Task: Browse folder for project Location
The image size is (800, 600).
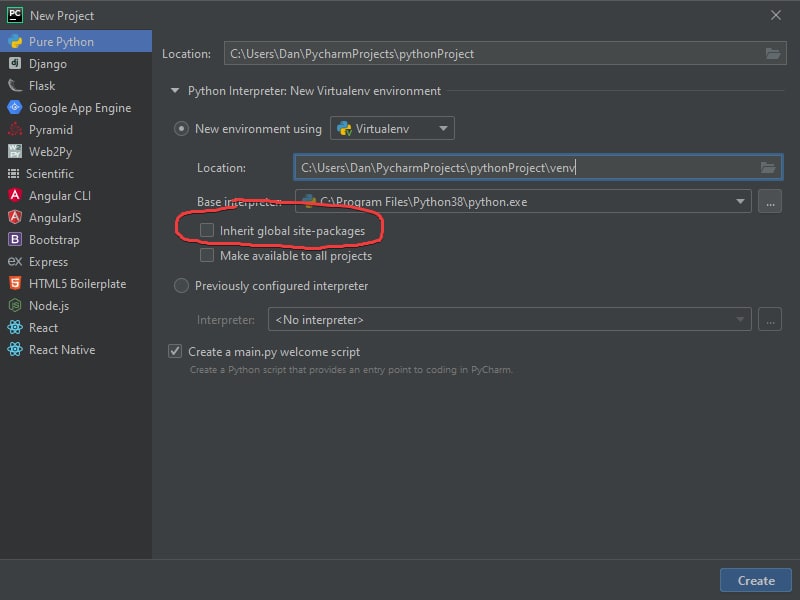Action: coord(772,53)
